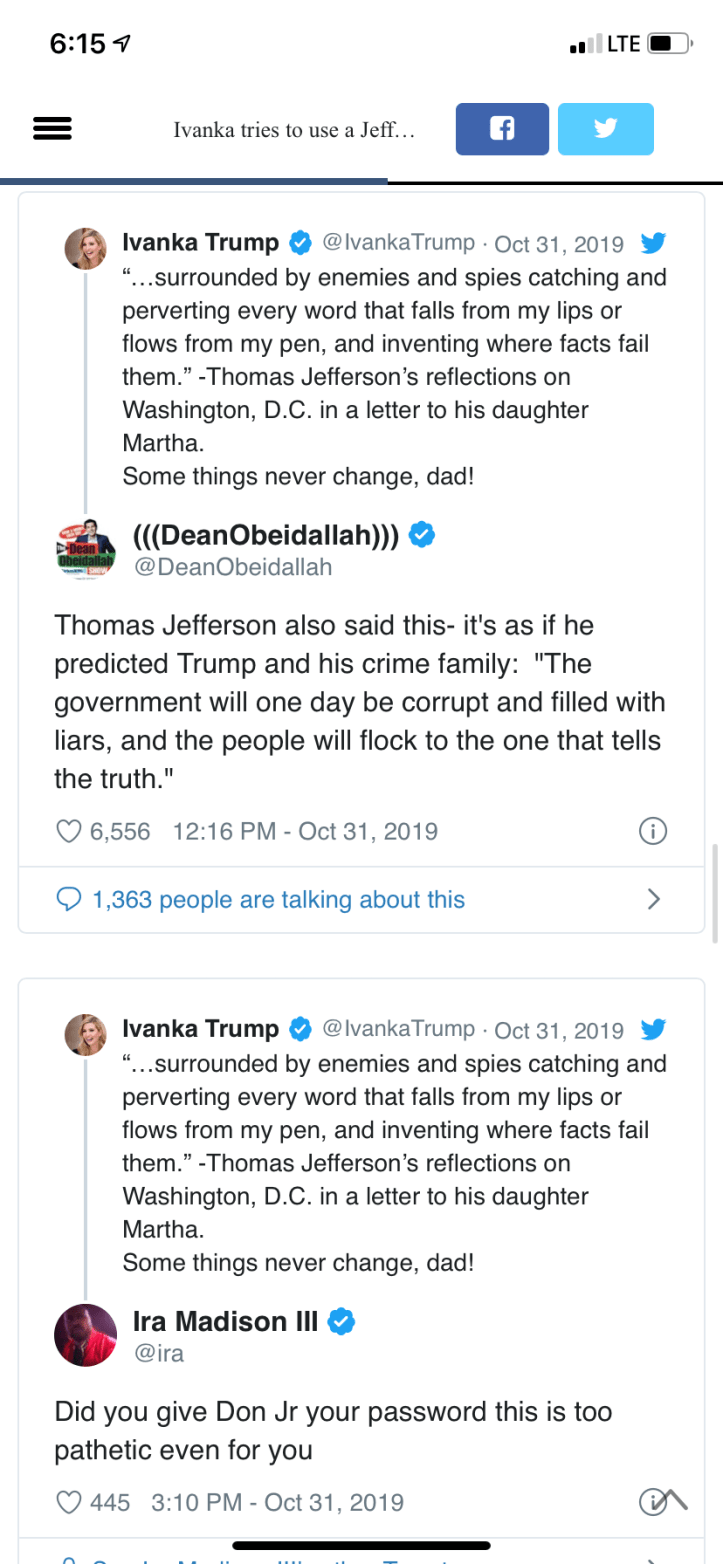Viewport: 723px width, 1564px height.
Task: Open the 12:16 PM - Oct 31, 2019 timestamp
Action: 305,831
